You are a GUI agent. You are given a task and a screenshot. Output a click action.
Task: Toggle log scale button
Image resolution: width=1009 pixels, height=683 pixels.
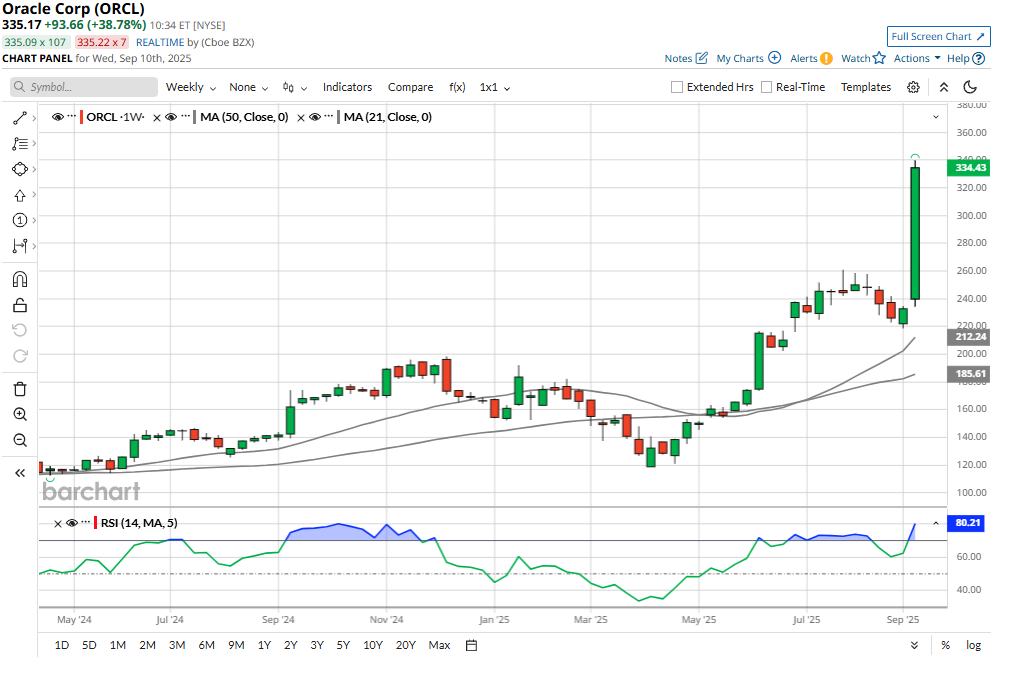tap(973, 645)
